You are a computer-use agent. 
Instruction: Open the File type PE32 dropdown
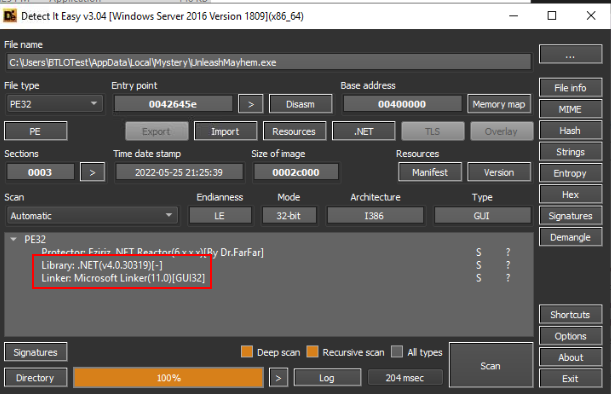55,104
